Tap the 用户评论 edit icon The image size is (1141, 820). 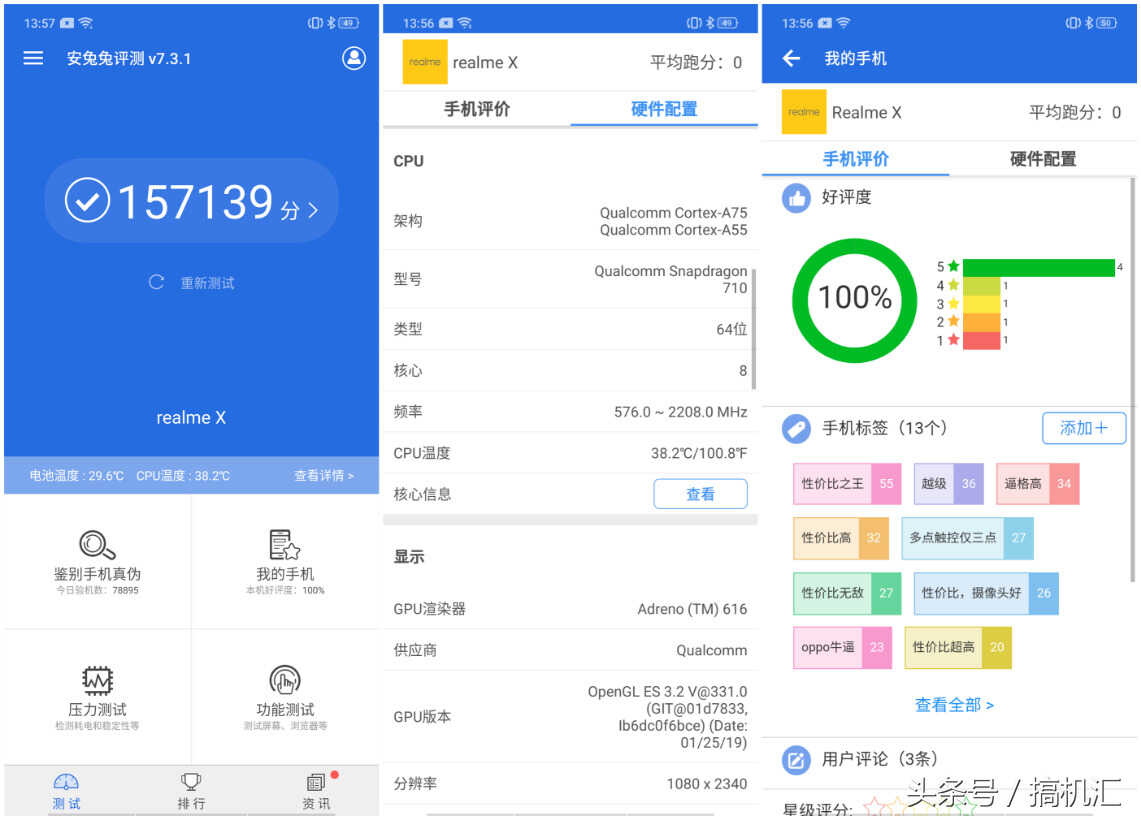(796, 760)
